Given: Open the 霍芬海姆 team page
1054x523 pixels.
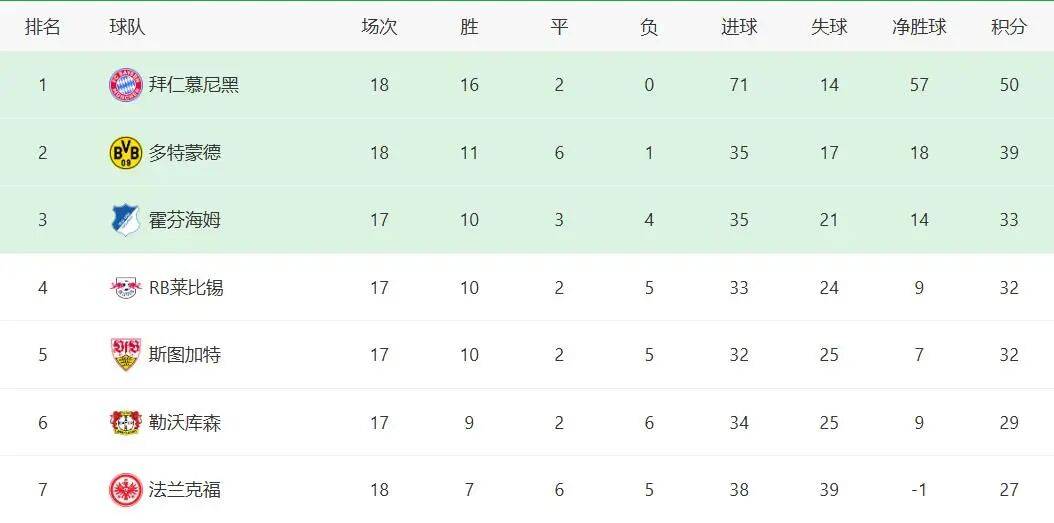Looking at the screenshot, I should coord(185,220).
